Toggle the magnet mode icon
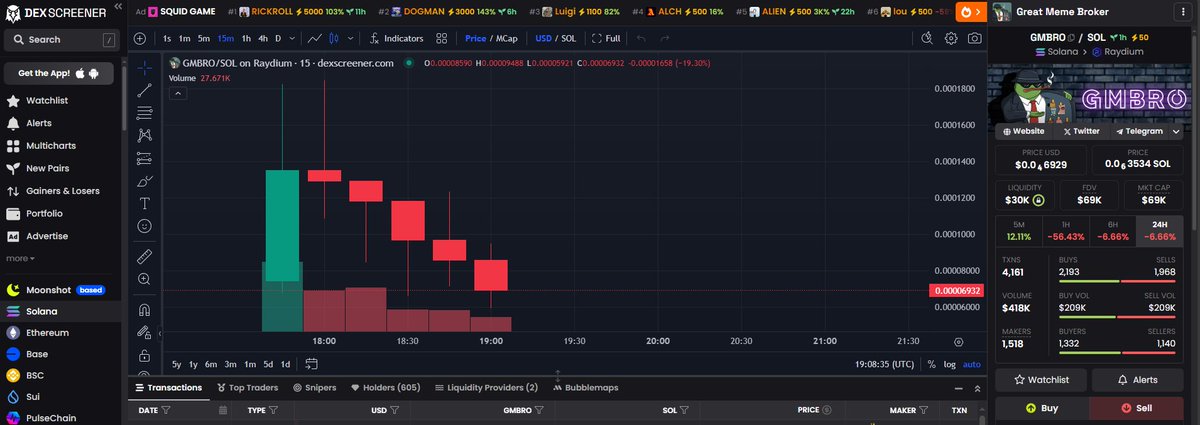This screenshot has height=425, width=1200. tap(144, 309)
